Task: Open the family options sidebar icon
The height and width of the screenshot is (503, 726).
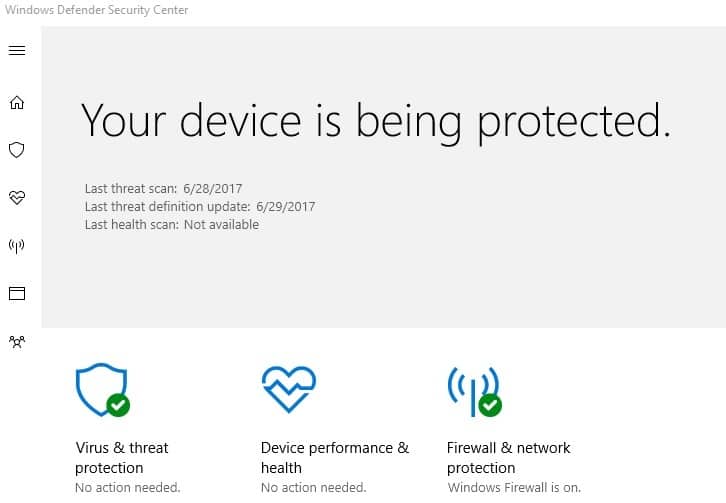Action: pyautogui.click(x=17, y=342)
